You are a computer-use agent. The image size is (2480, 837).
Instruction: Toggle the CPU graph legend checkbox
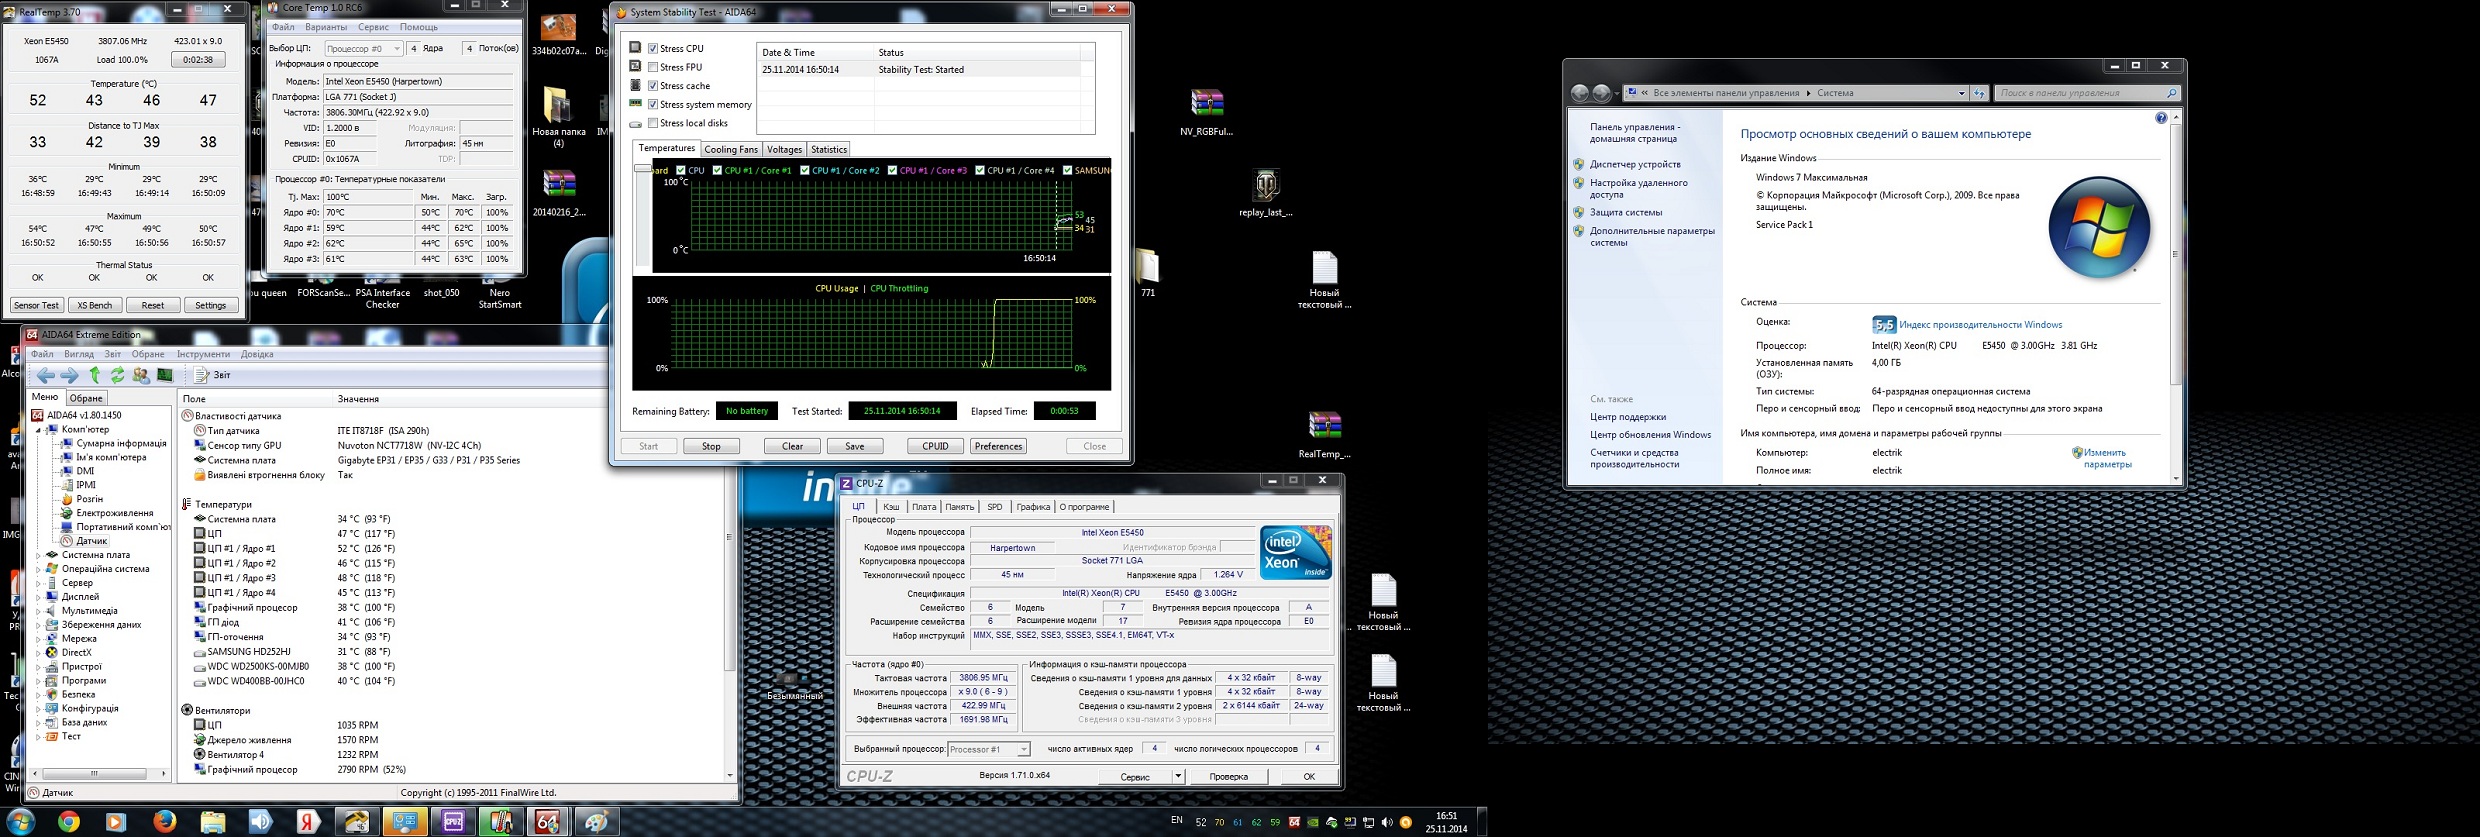pos(681,170)
